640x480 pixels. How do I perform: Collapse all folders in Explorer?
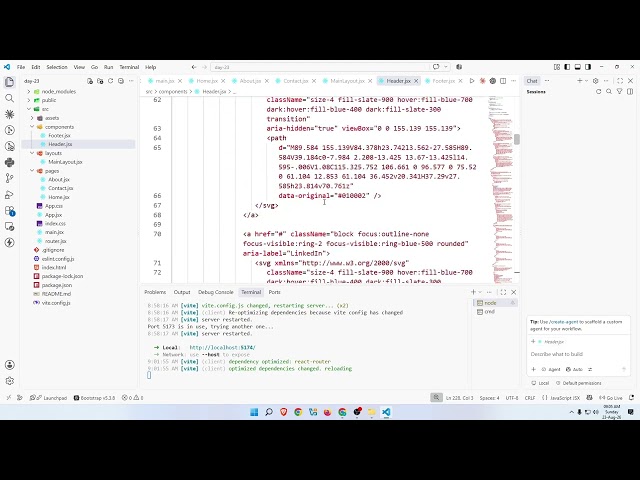[121, 81]
